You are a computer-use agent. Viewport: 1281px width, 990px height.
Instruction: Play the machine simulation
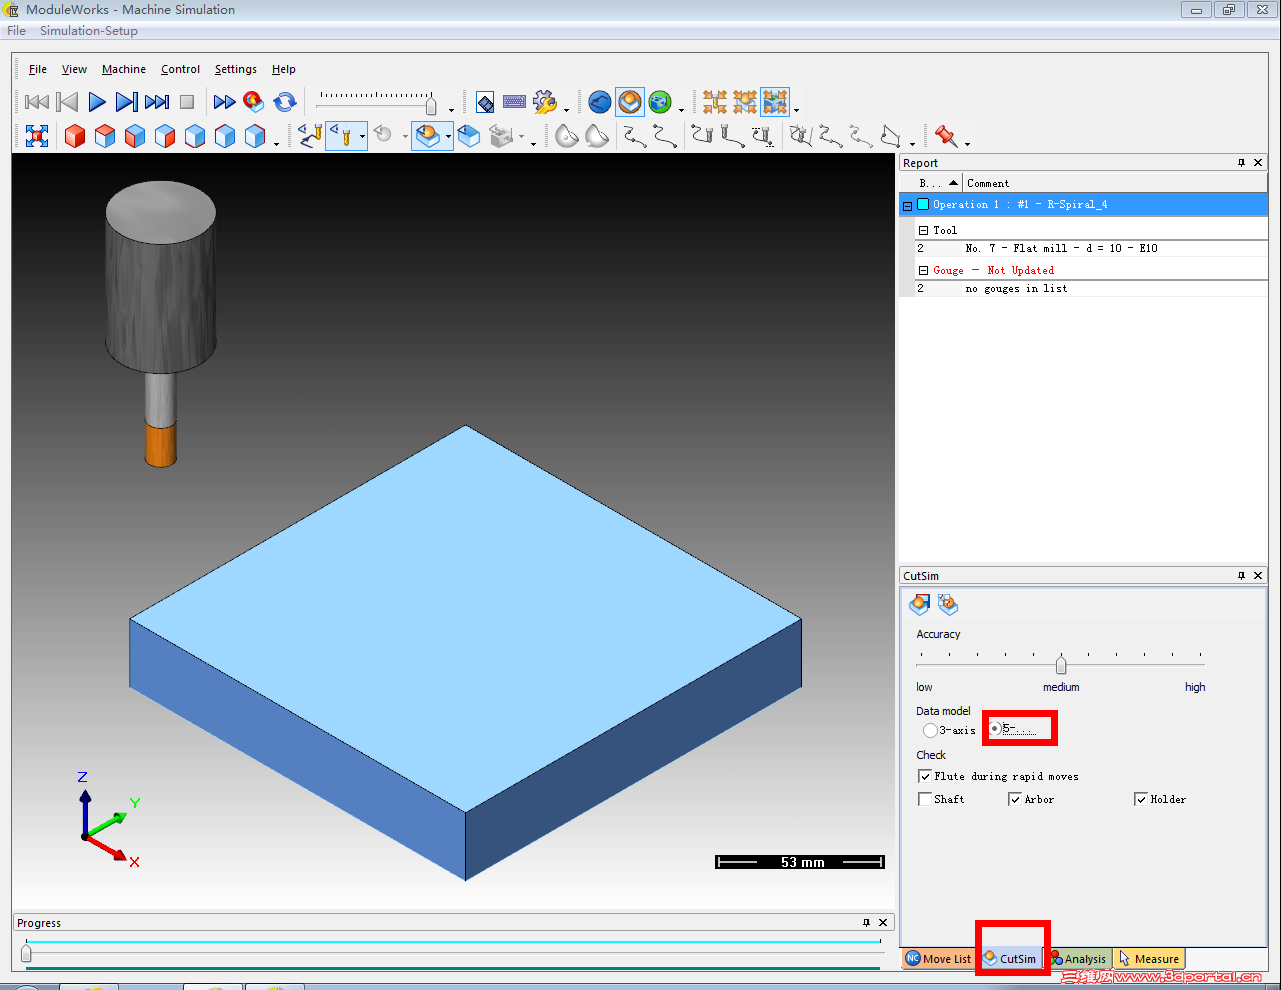point(97,102)
